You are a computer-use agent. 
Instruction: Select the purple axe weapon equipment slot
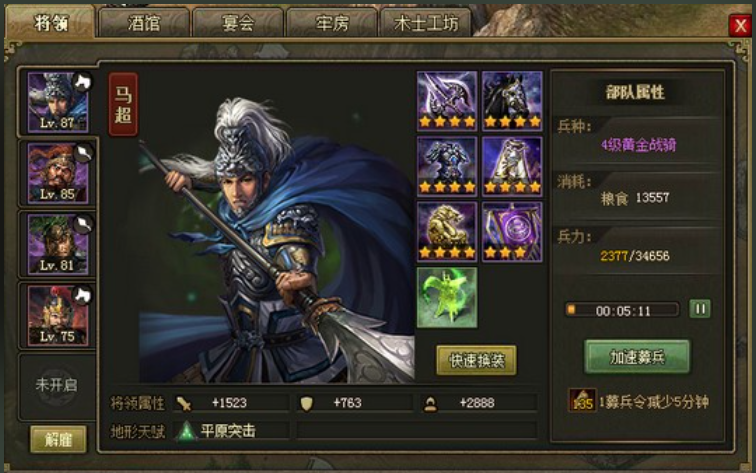coord(447,101)
